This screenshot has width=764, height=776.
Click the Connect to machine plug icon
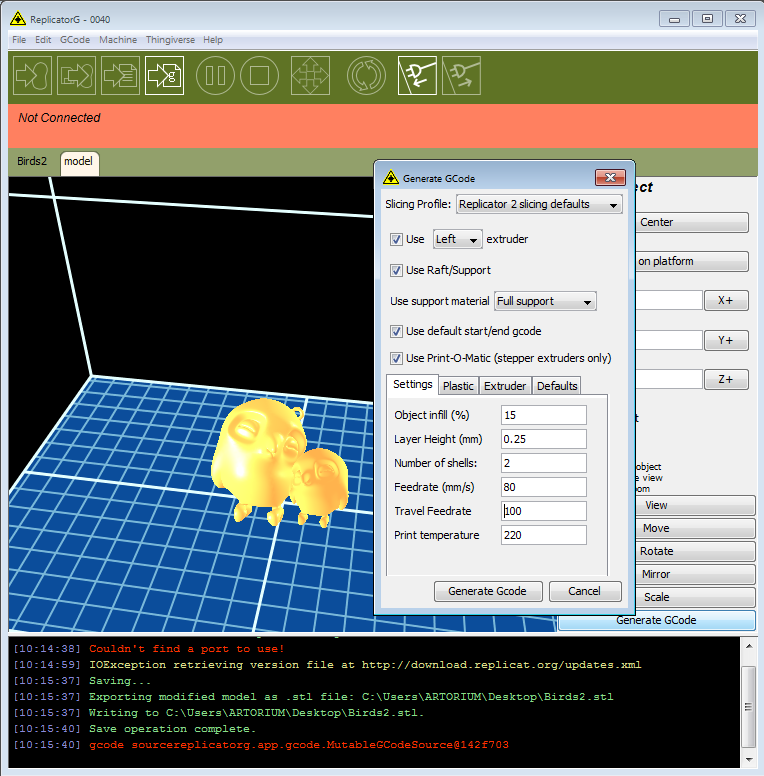click(x=417, y=75)
